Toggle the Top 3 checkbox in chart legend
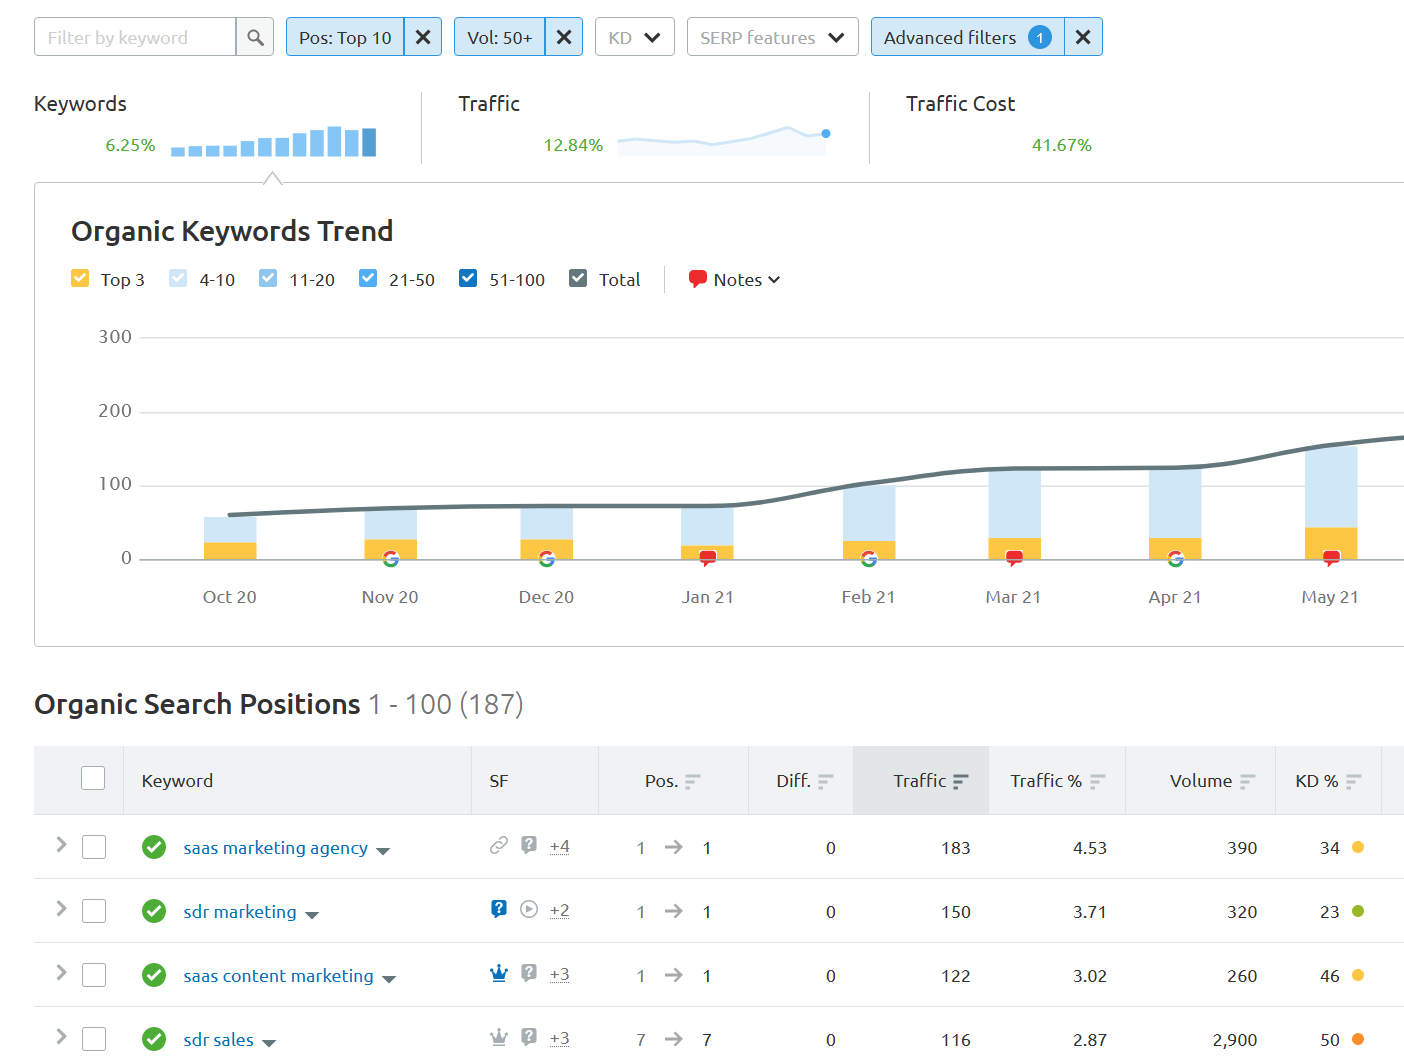1404x1062 pixels. coord(81,279)
